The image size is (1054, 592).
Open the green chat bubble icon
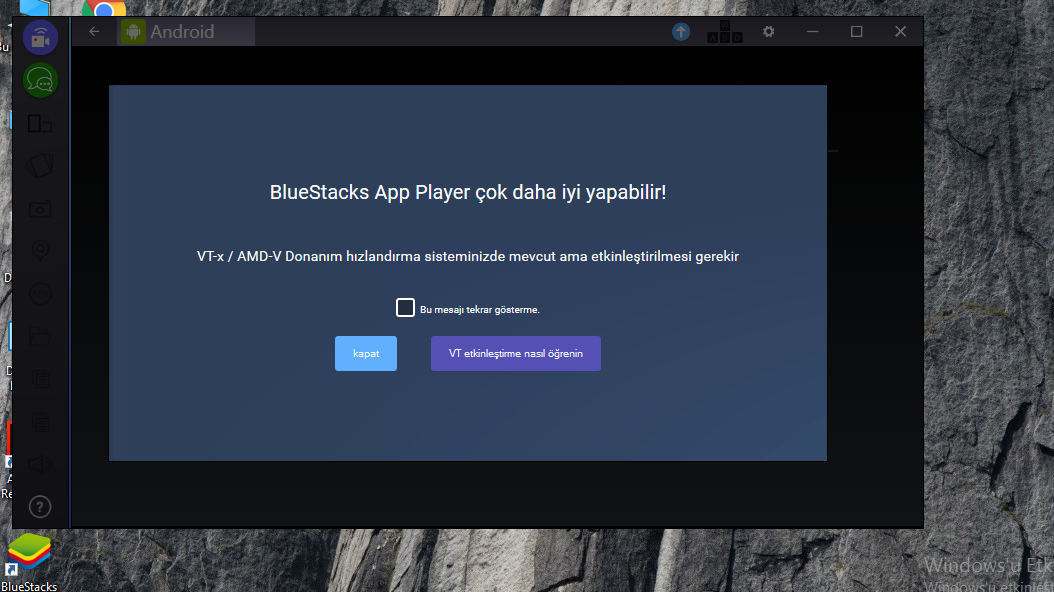click(x=40, y=81)
